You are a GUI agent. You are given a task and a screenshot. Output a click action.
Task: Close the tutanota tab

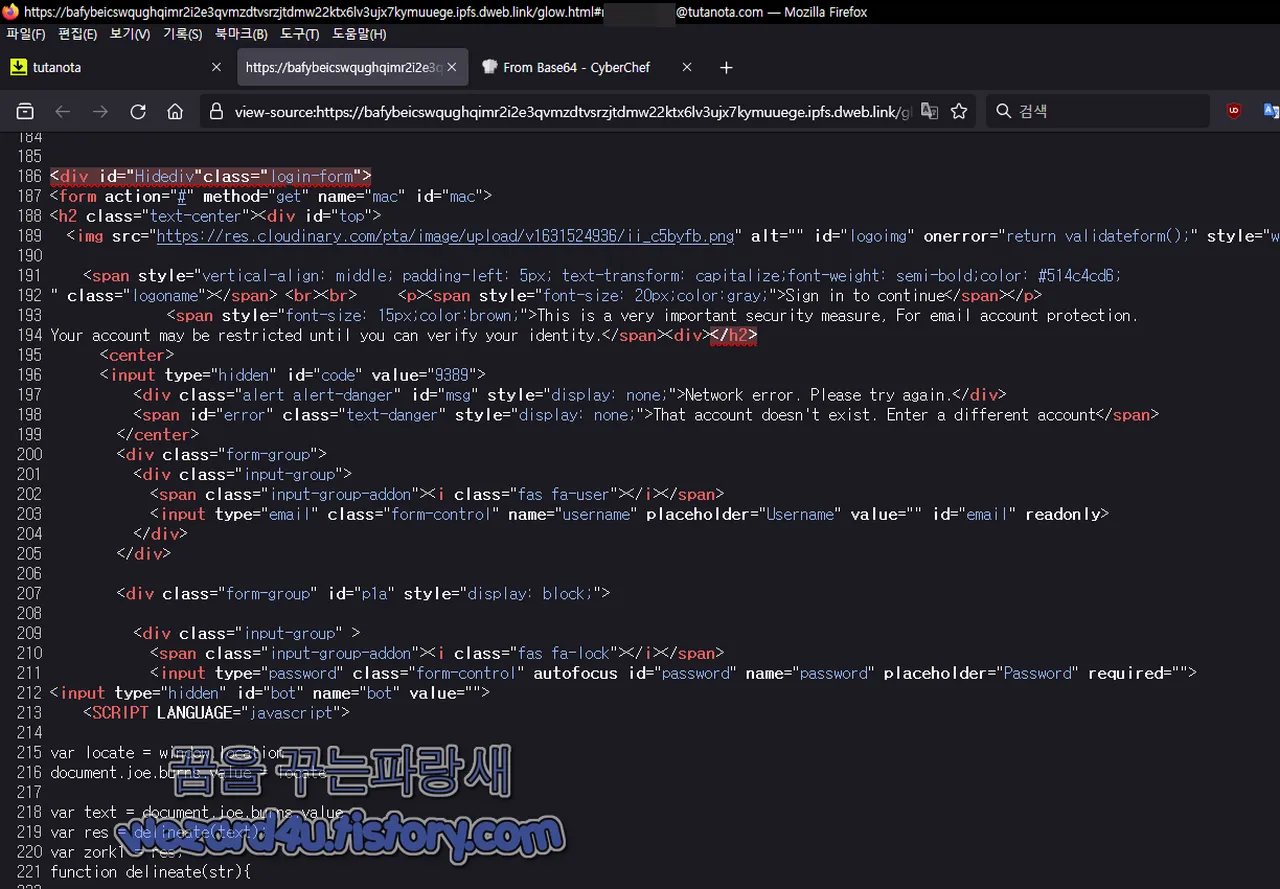pos(217,67)
